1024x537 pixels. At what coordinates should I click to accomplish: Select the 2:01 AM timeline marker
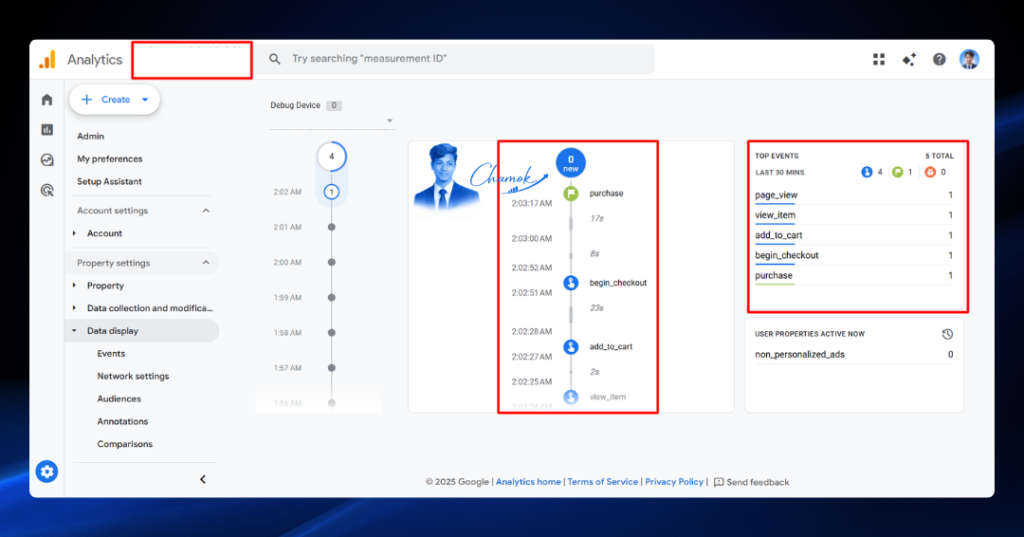tap(332, 227)
